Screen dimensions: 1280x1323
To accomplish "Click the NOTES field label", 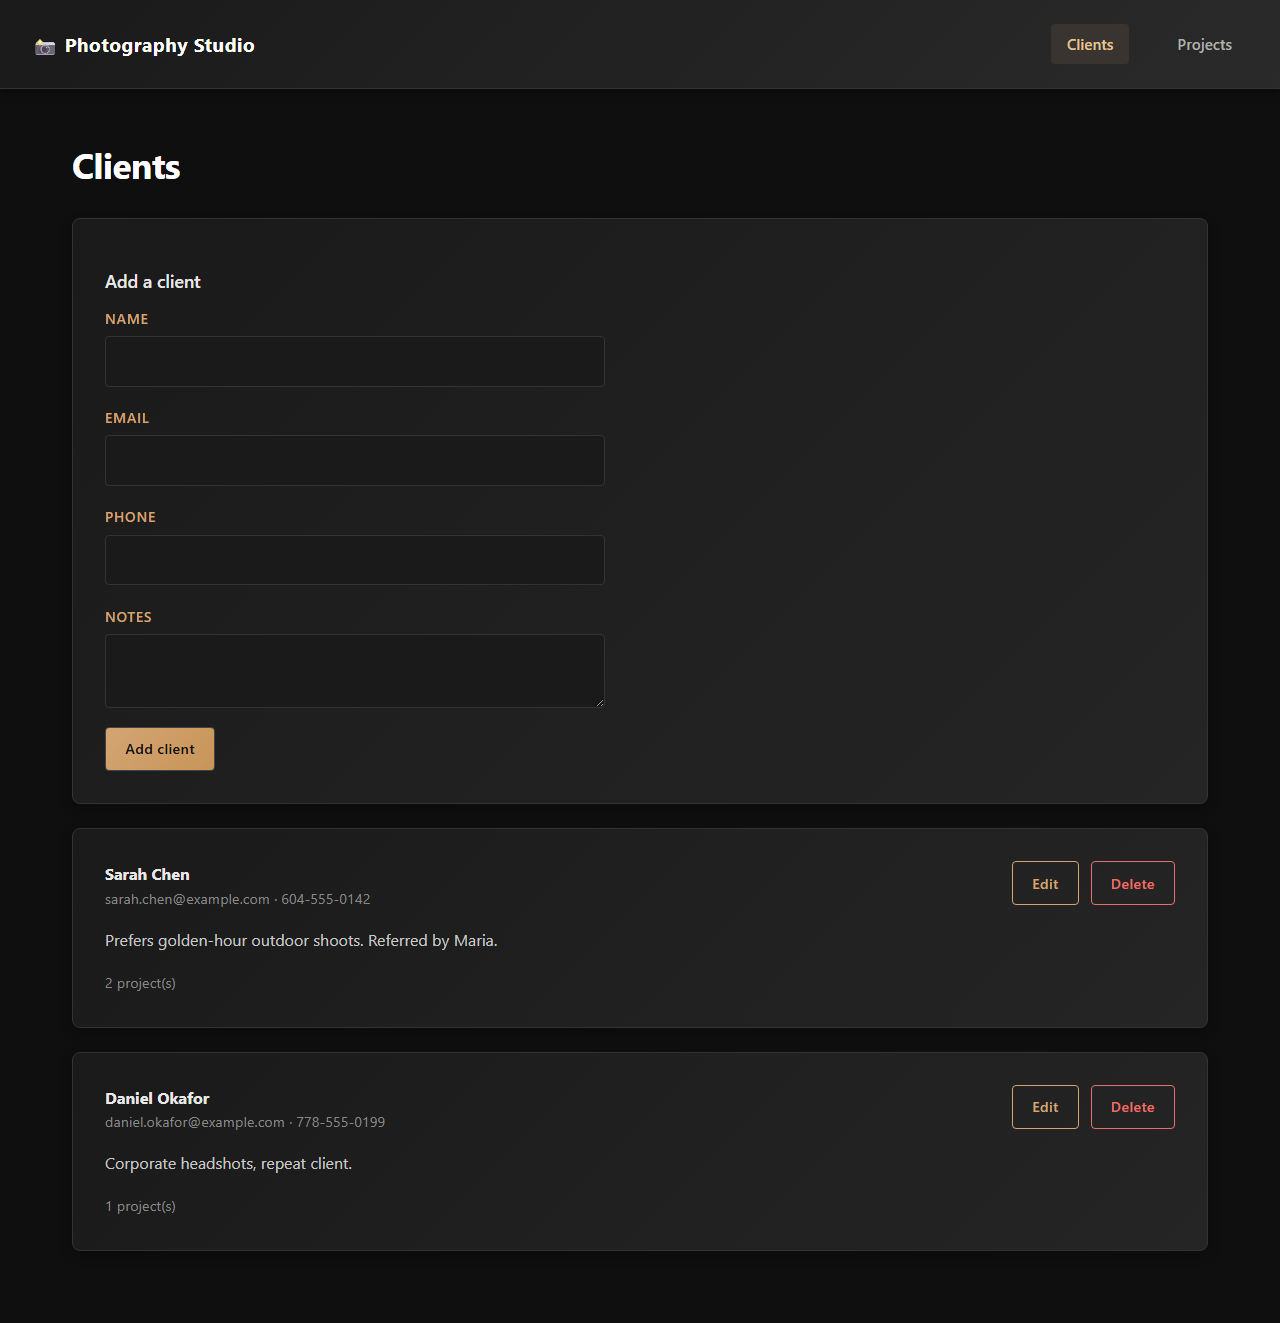I will coord(129,617).
